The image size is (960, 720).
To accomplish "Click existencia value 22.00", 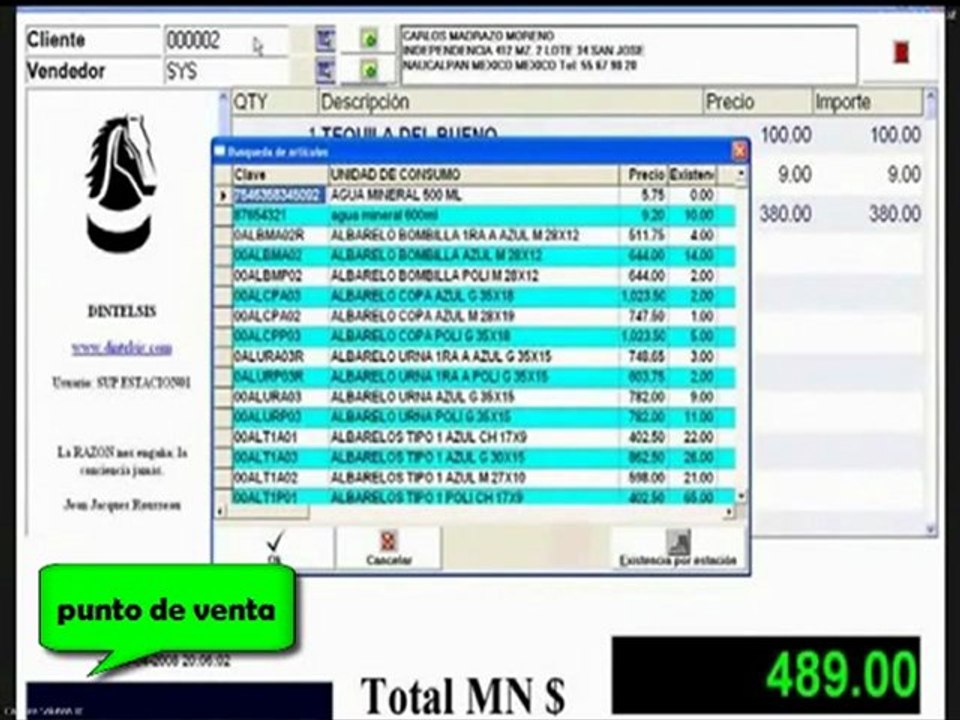I will tap(697, 438).
